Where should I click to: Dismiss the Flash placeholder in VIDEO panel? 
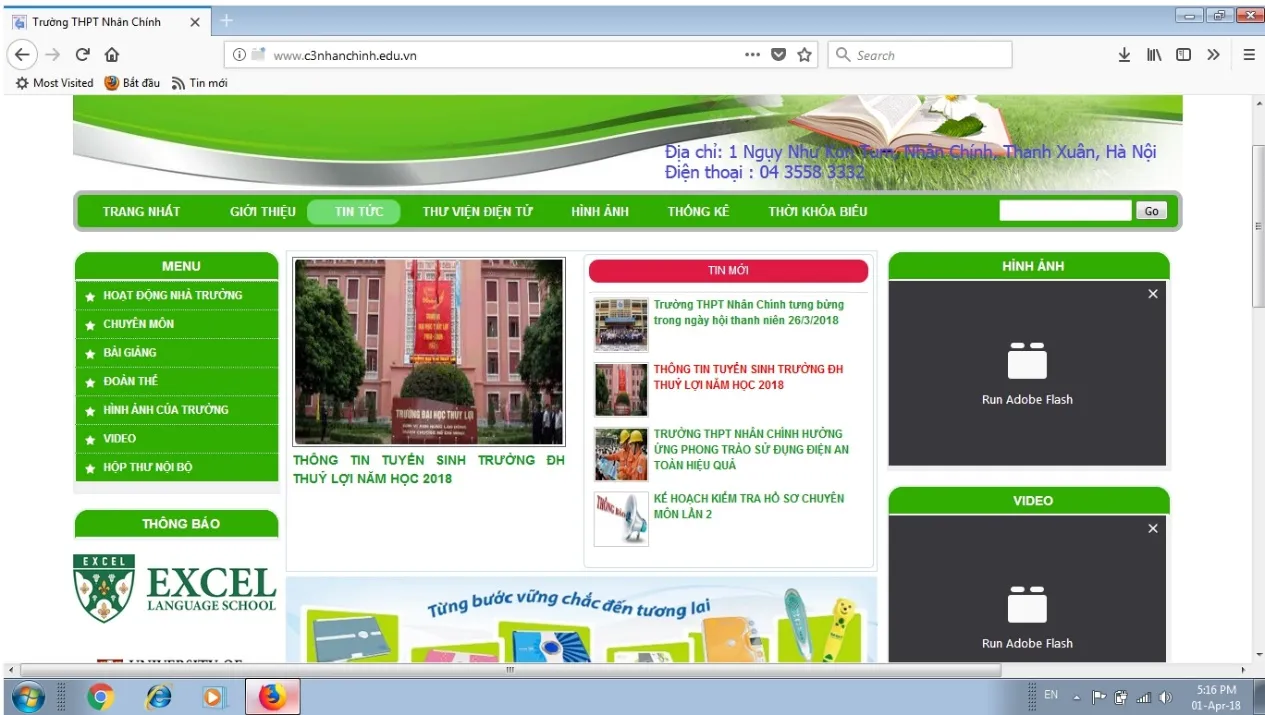point(1153,528)
